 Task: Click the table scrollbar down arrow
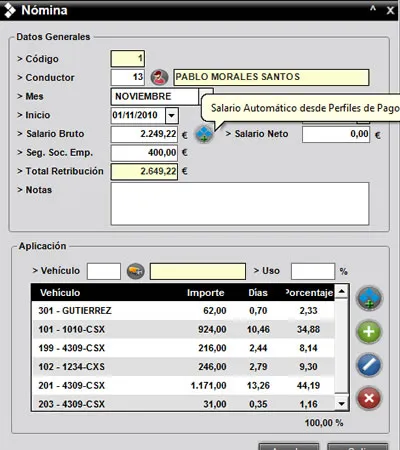click(x=341, y=404)
